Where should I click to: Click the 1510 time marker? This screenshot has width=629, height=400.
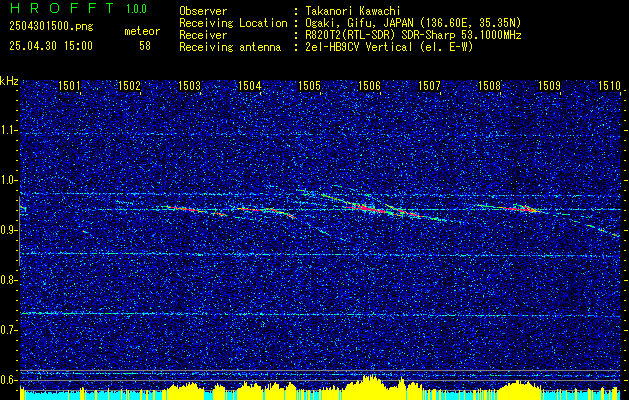[x=609, y=85]
